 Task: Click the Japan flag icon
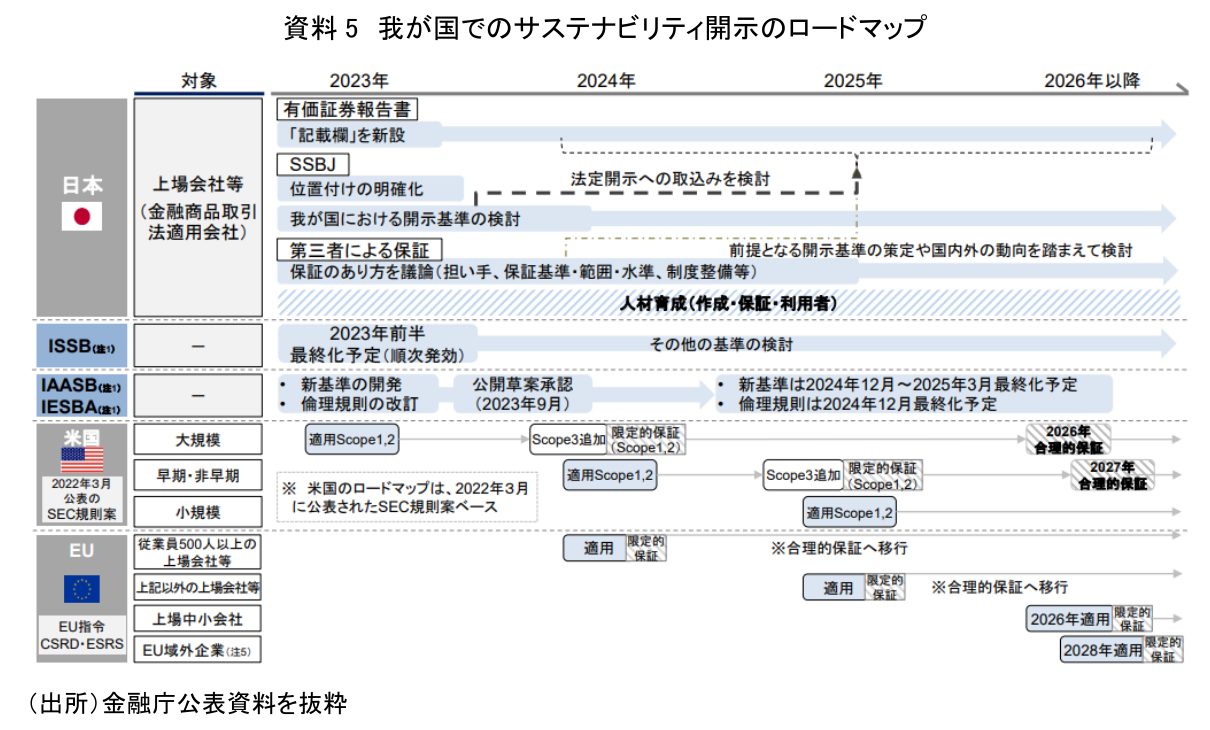point(82,216)
